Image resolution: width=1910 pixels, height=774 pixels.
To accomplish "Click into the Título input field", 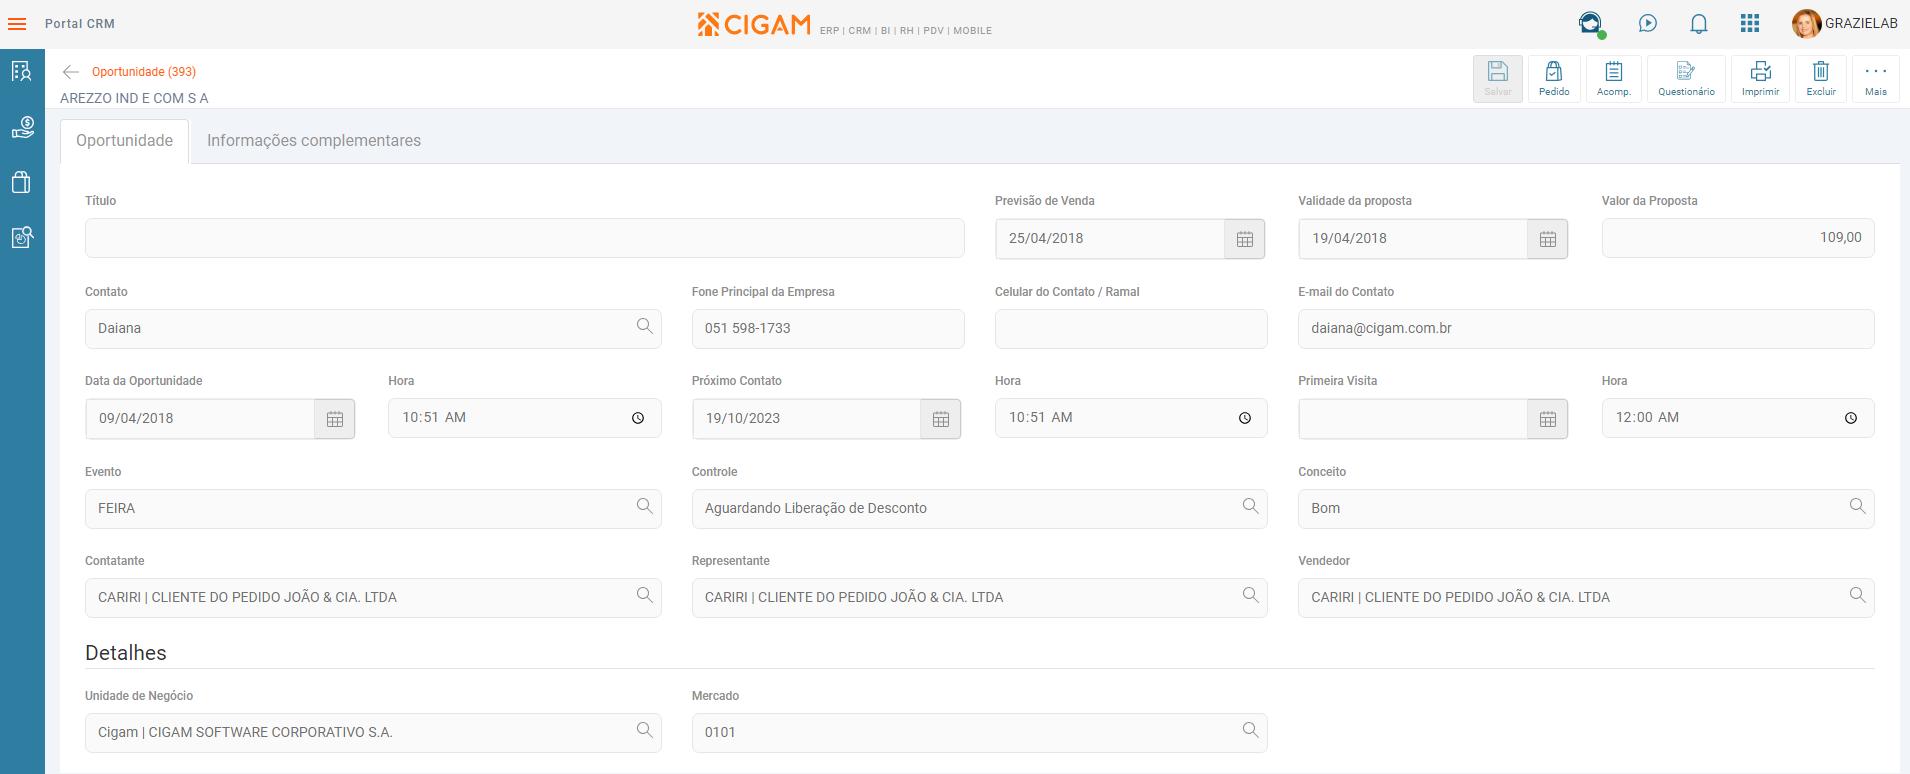I will click(x=525, y=238).
